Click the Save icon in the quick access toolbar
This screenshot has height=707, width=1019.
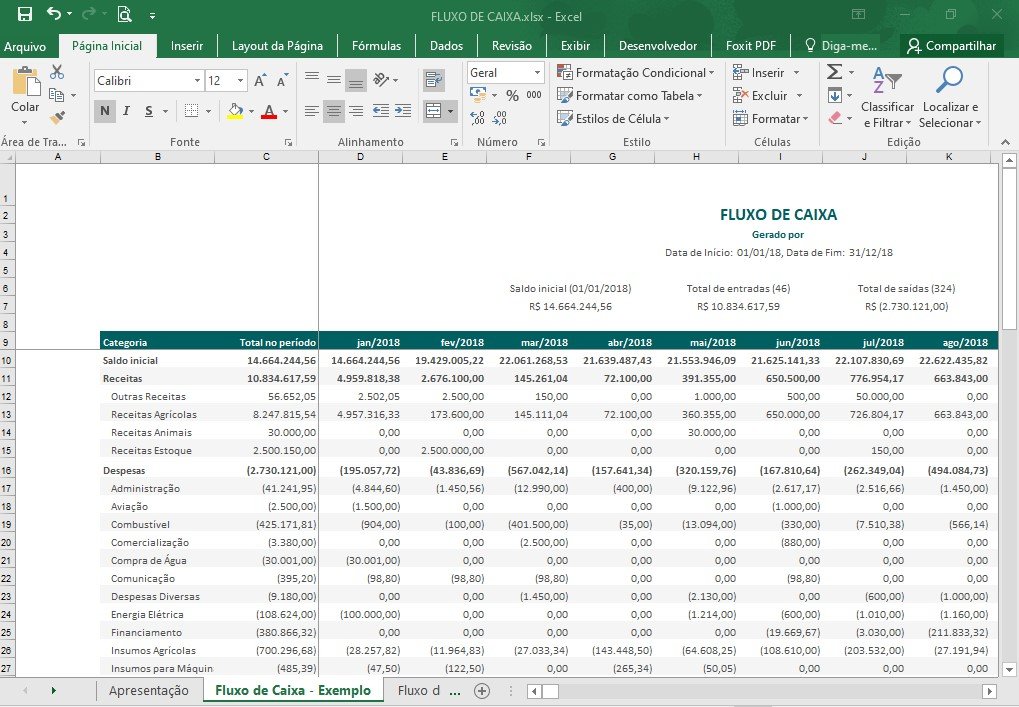(25, 14)
